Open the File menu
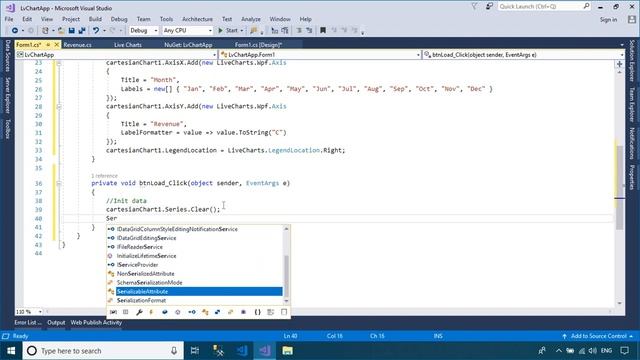Screen dimensions: 640x360 pos(9,19)
